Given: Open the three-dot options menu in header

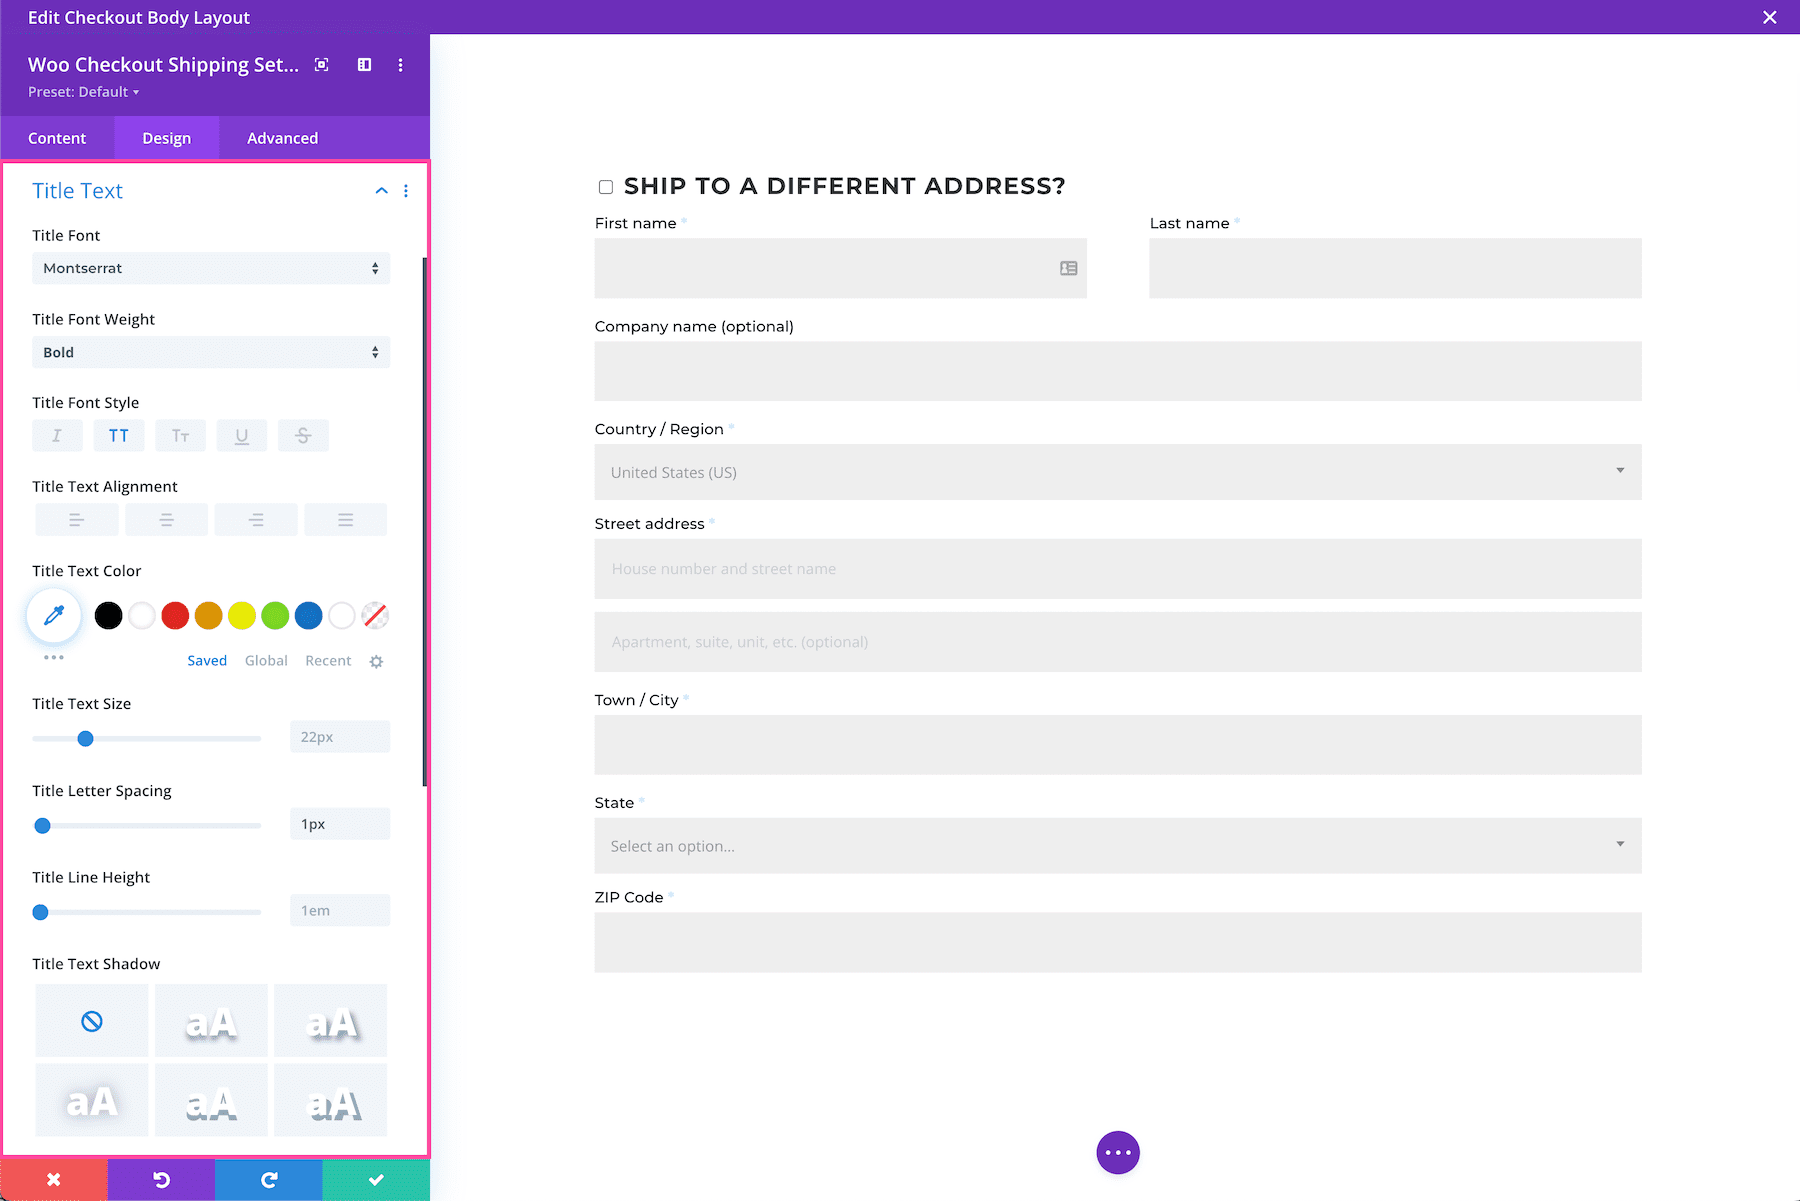Looking at the screenshot, I should (400, 64).
